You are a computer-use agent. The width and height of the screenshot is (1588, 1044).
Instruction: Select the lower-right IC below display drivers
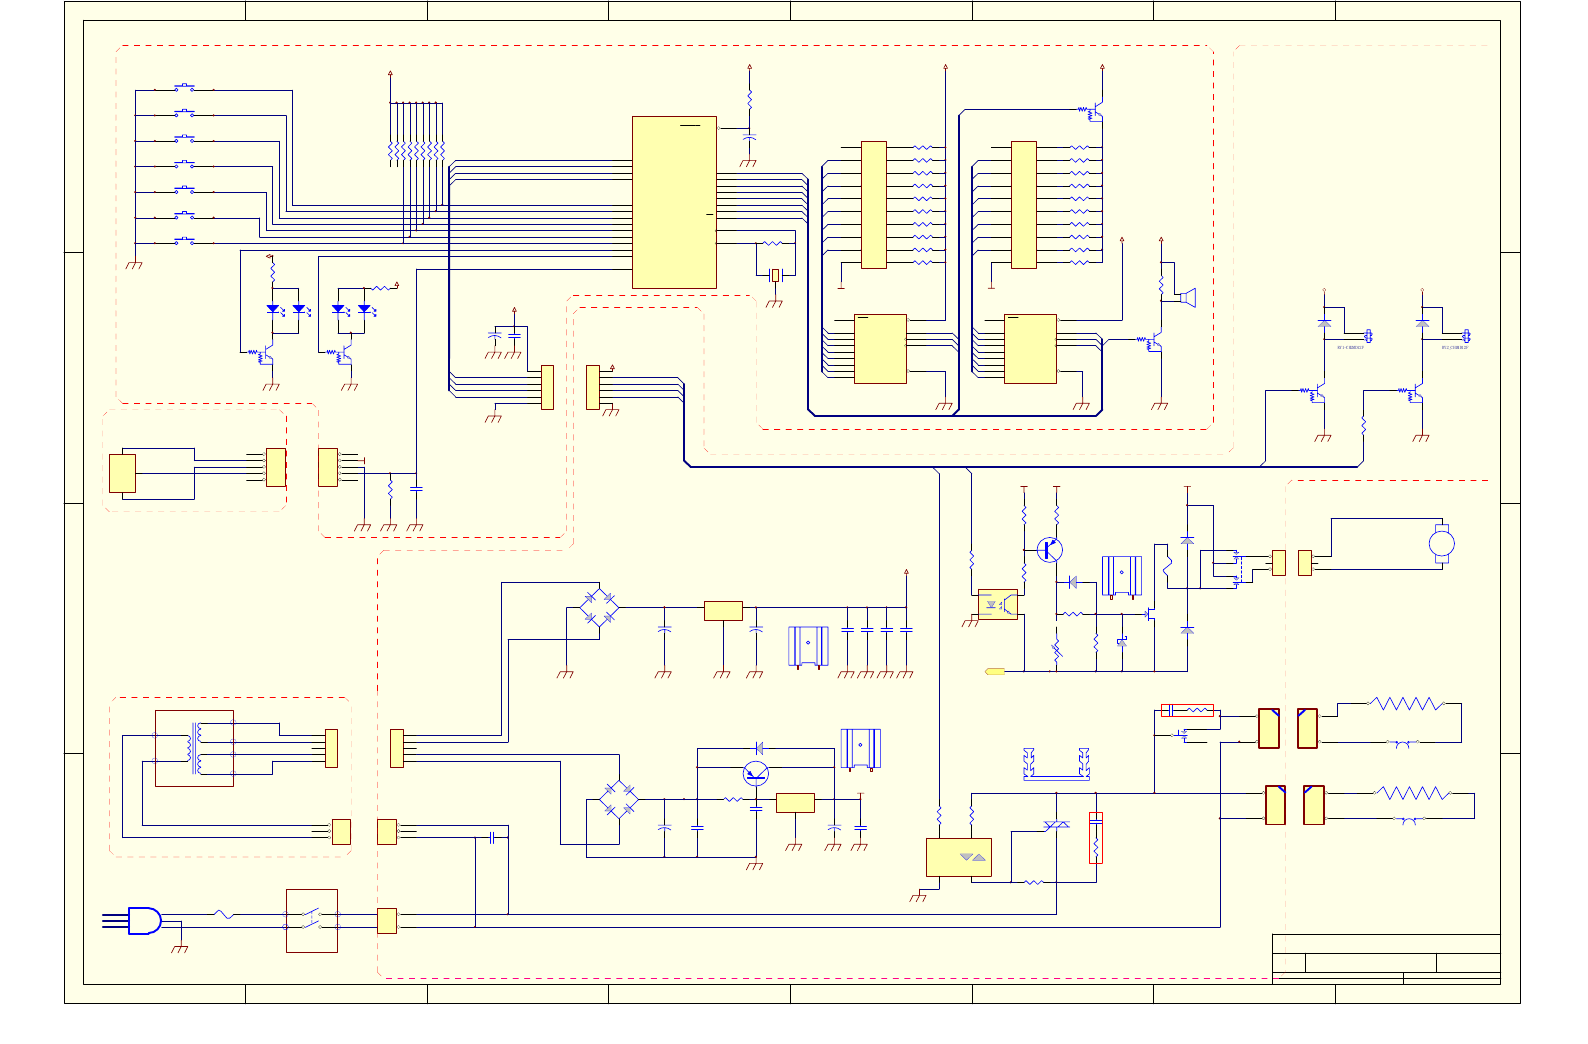[1031, 349]
